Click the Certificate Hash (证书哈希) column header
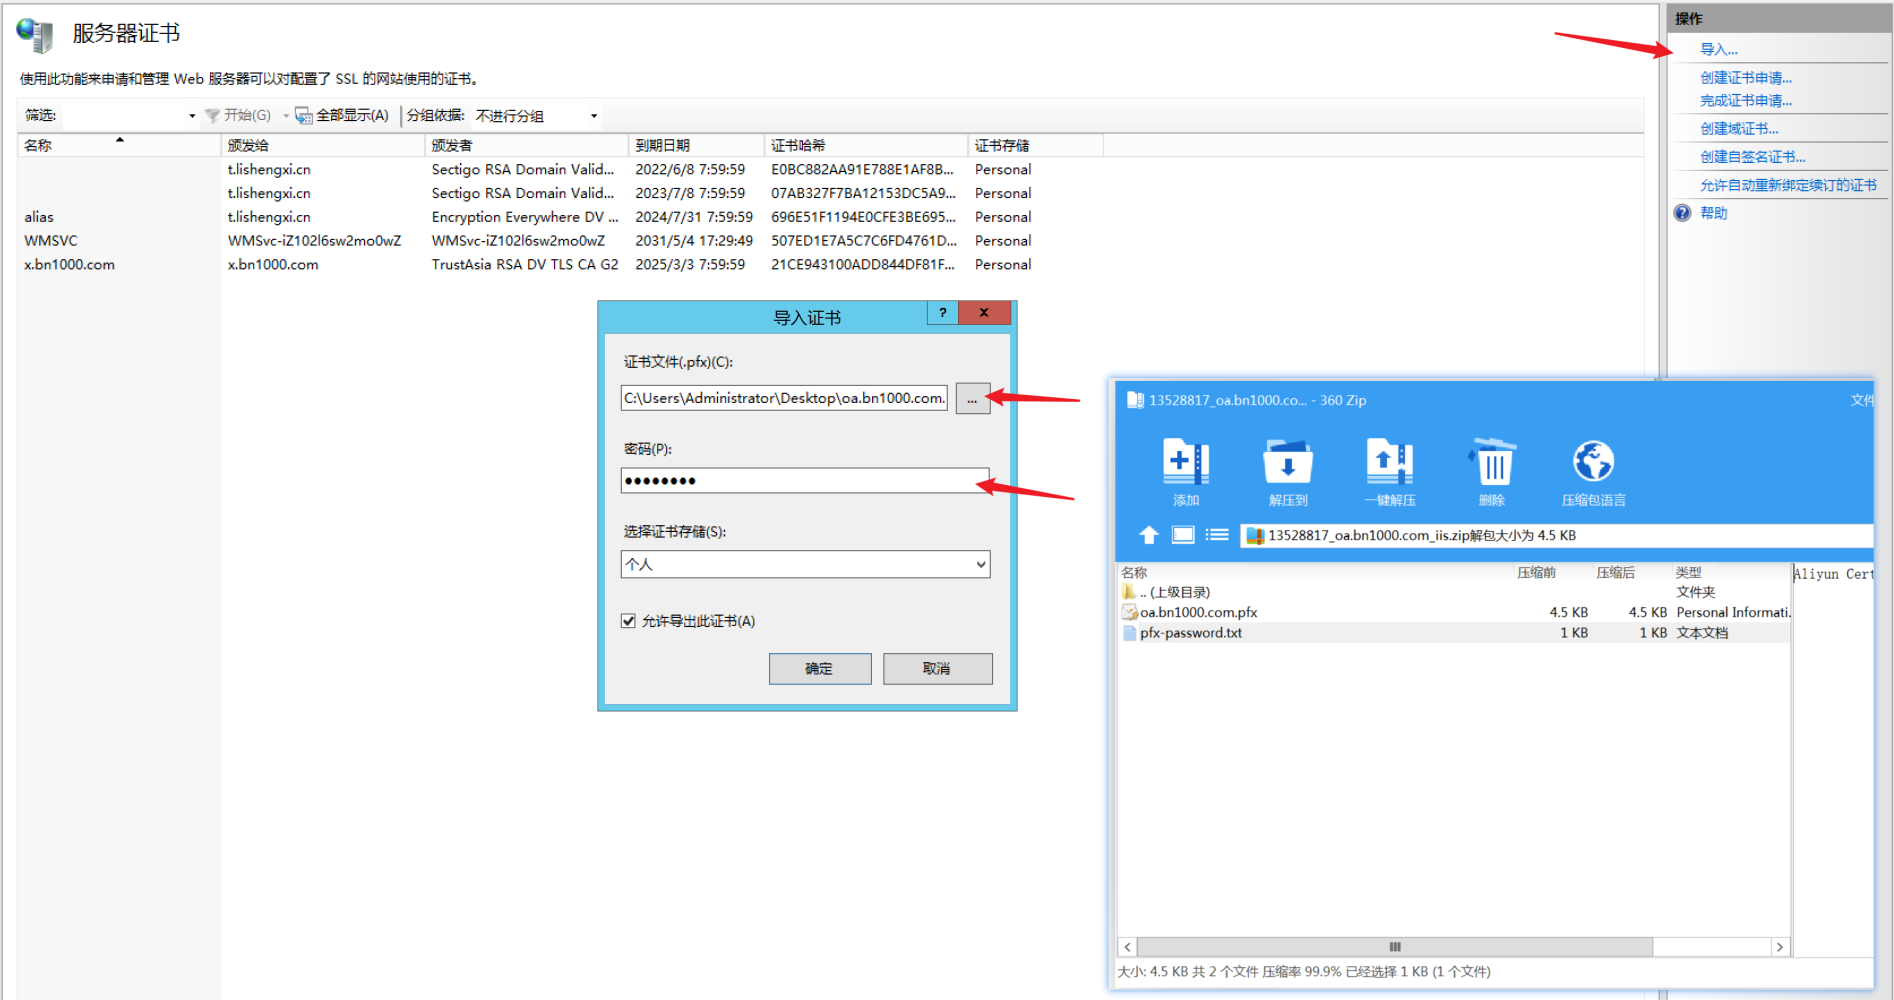The width and height of the screenshot is (1894, 1000). 866,146
